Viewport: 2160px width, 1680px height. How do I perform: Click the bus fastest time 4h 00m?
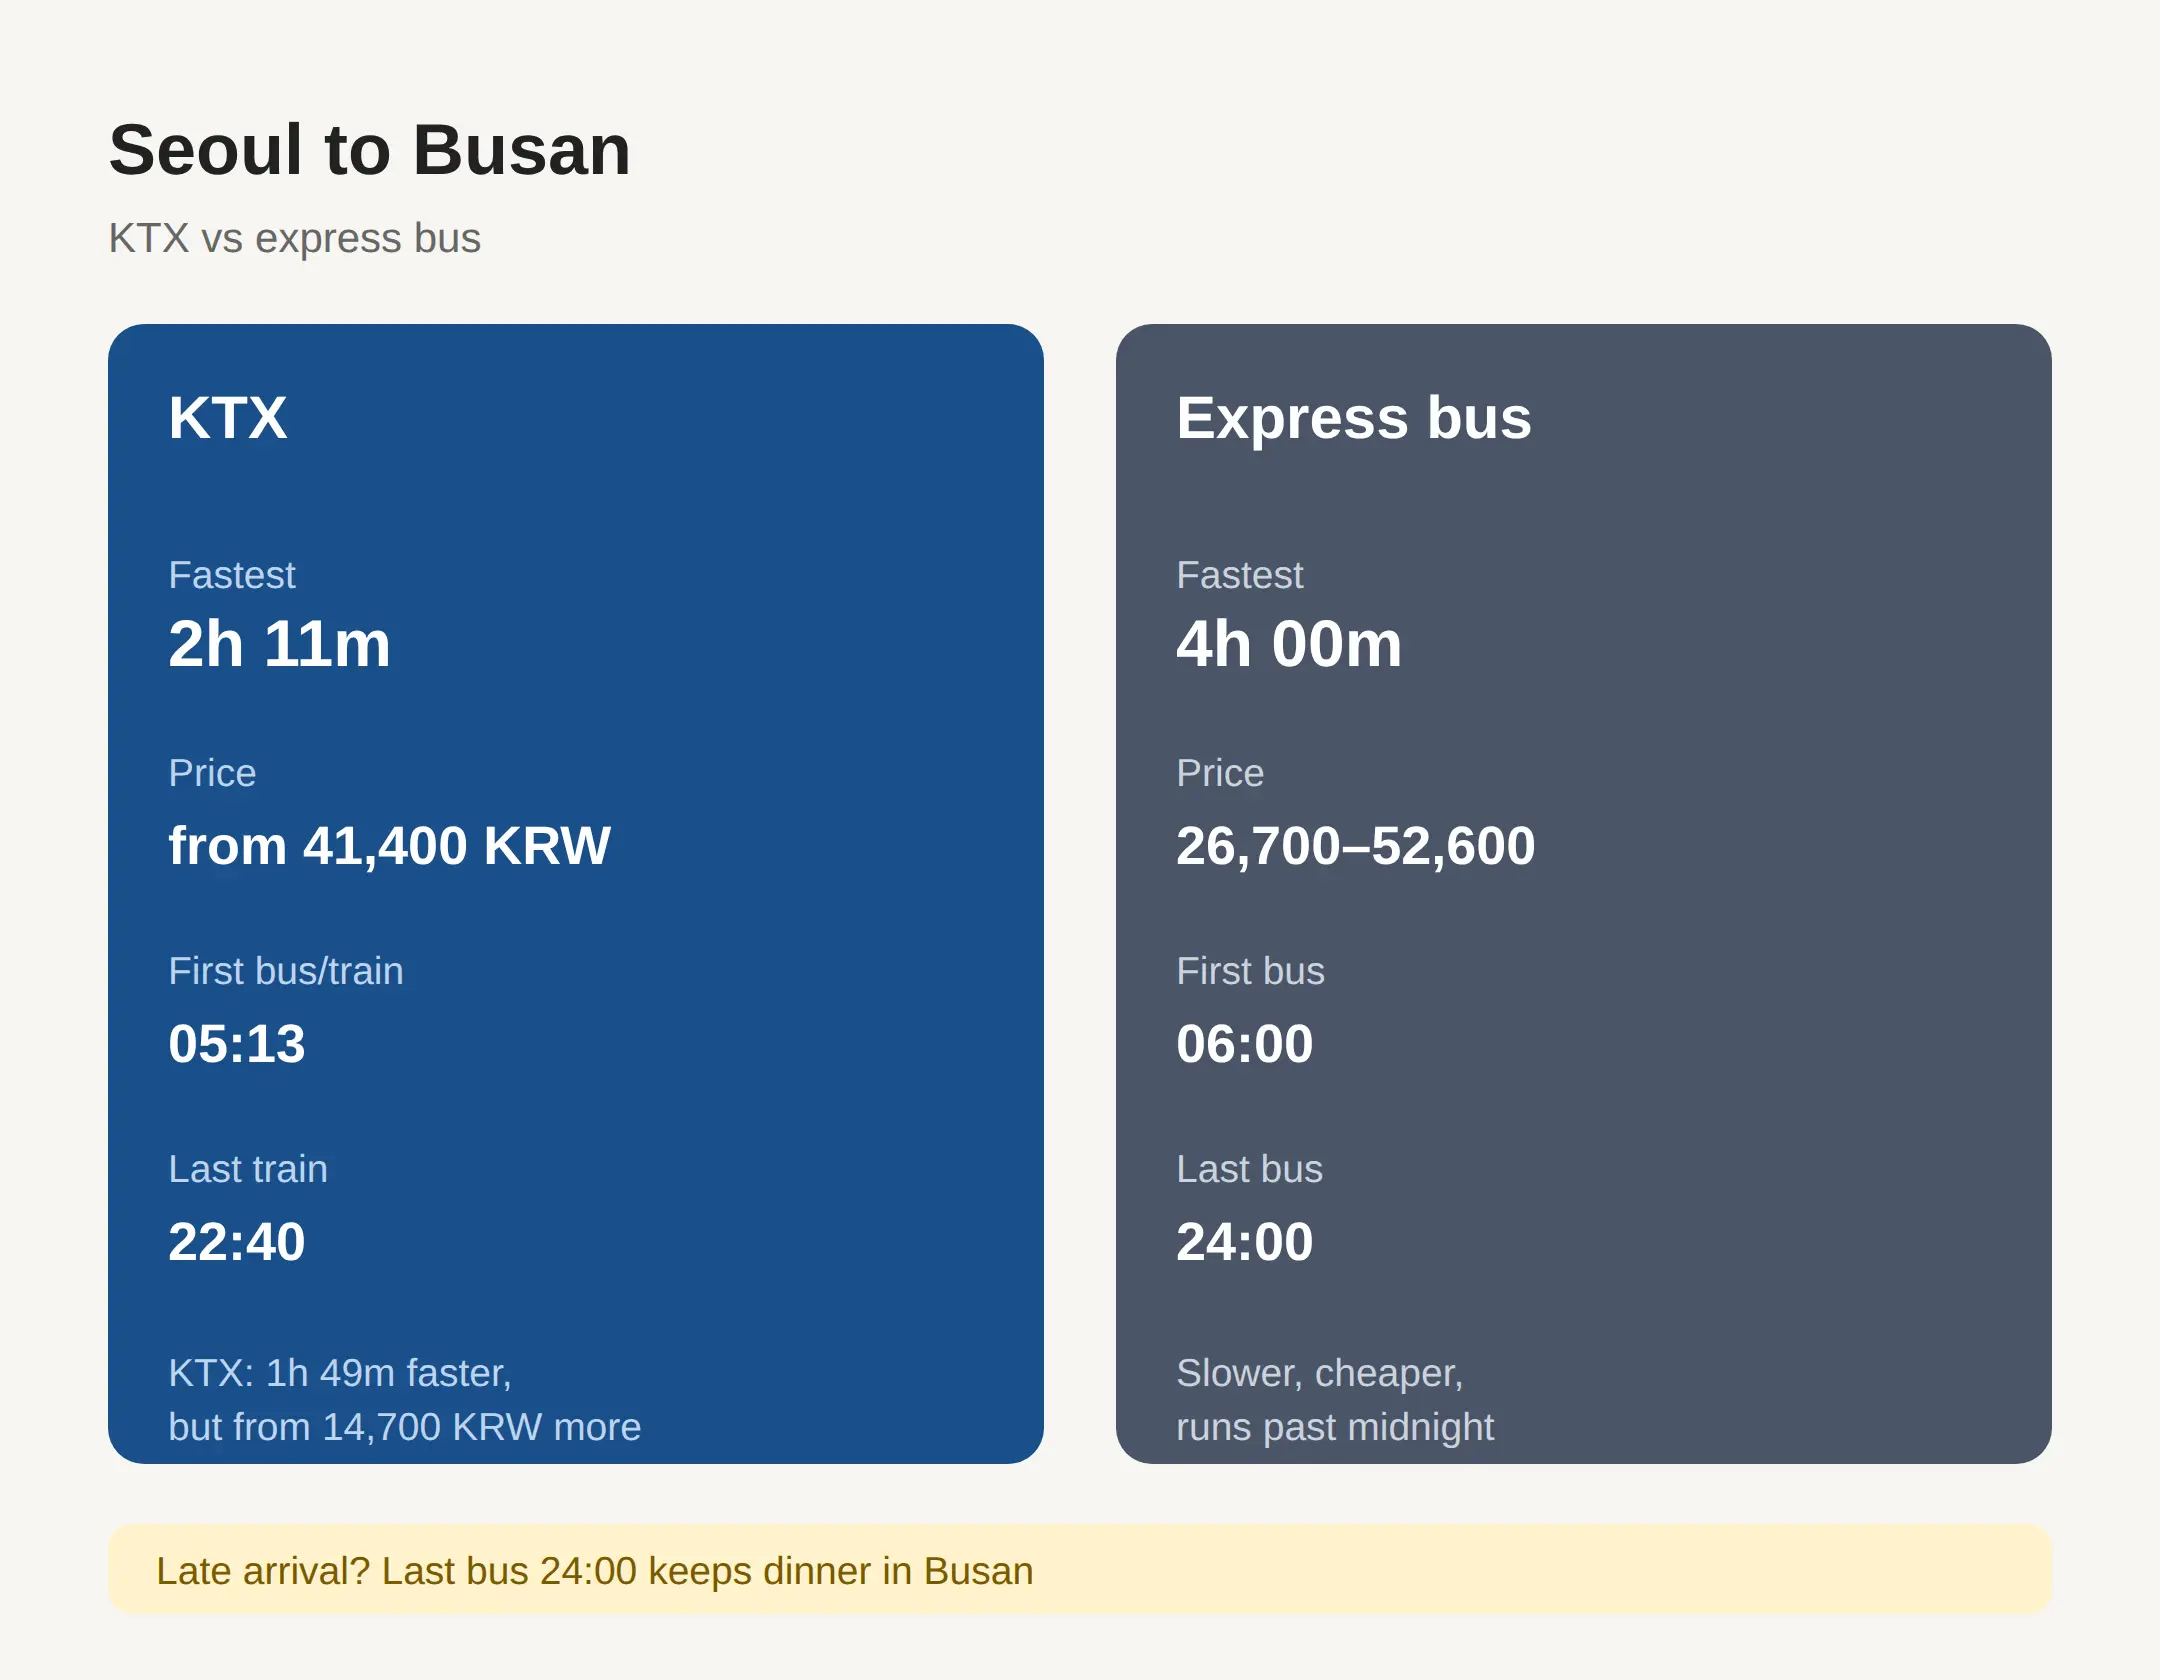tap(1289, 643)
